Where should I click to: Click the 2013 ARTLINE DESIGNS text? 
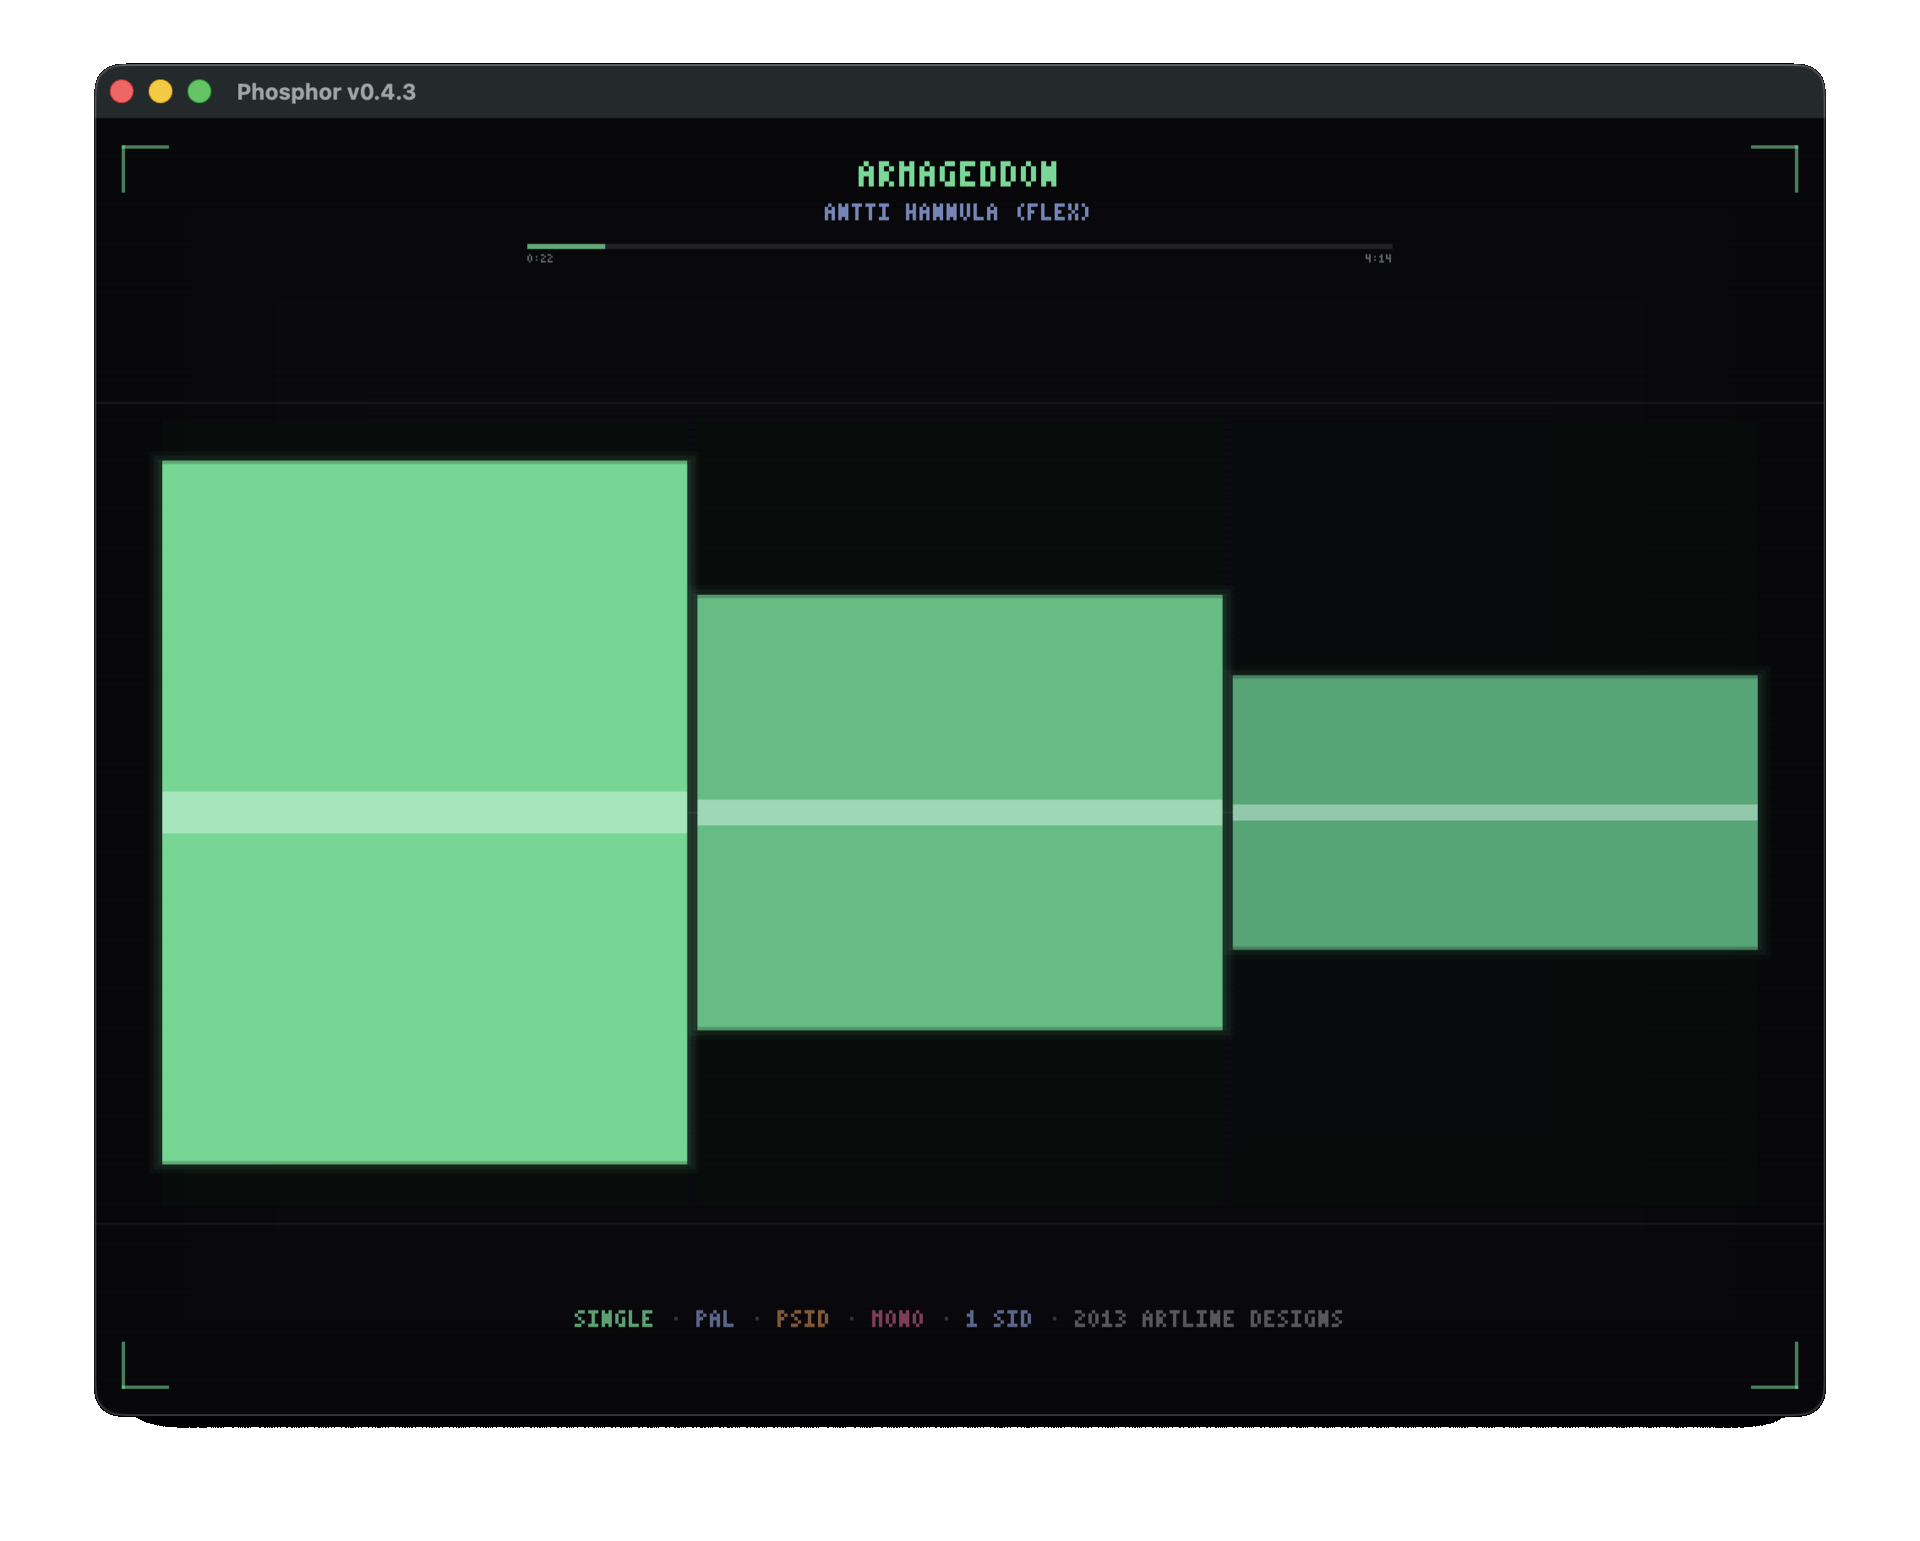(x=1208, y=1319)
